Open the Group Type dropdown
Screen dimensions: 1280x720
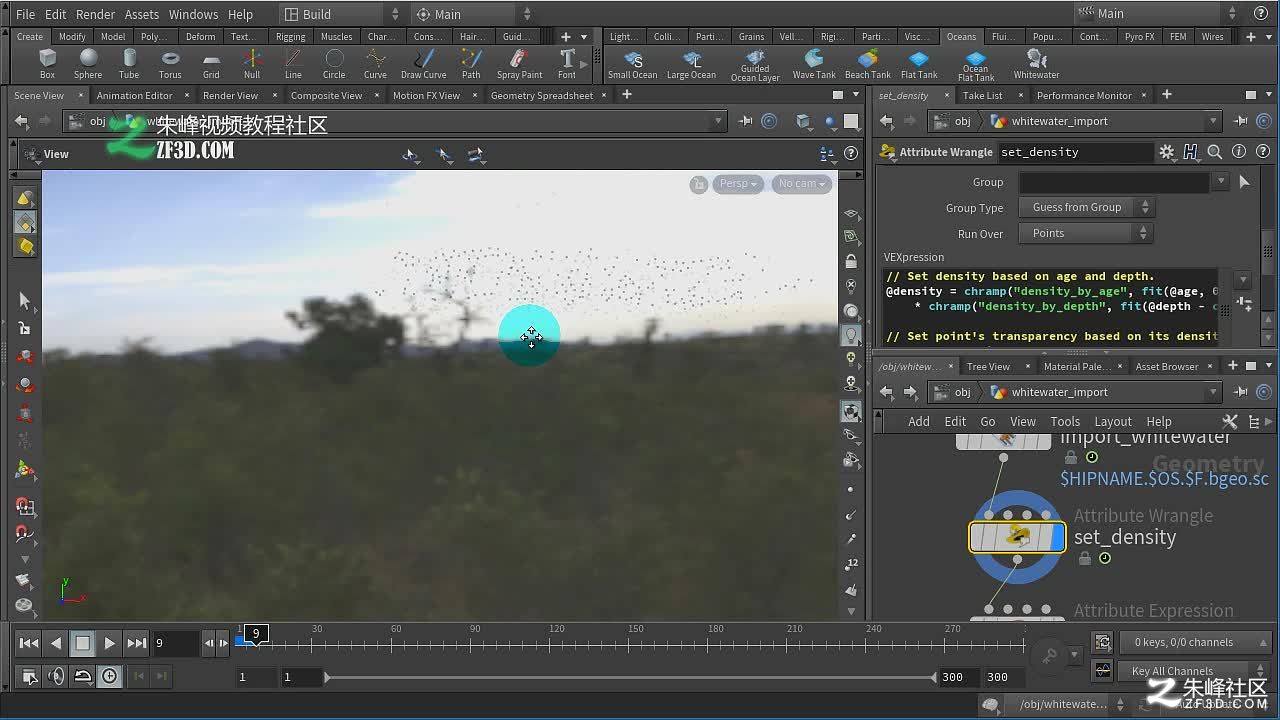pos(1086,207)
